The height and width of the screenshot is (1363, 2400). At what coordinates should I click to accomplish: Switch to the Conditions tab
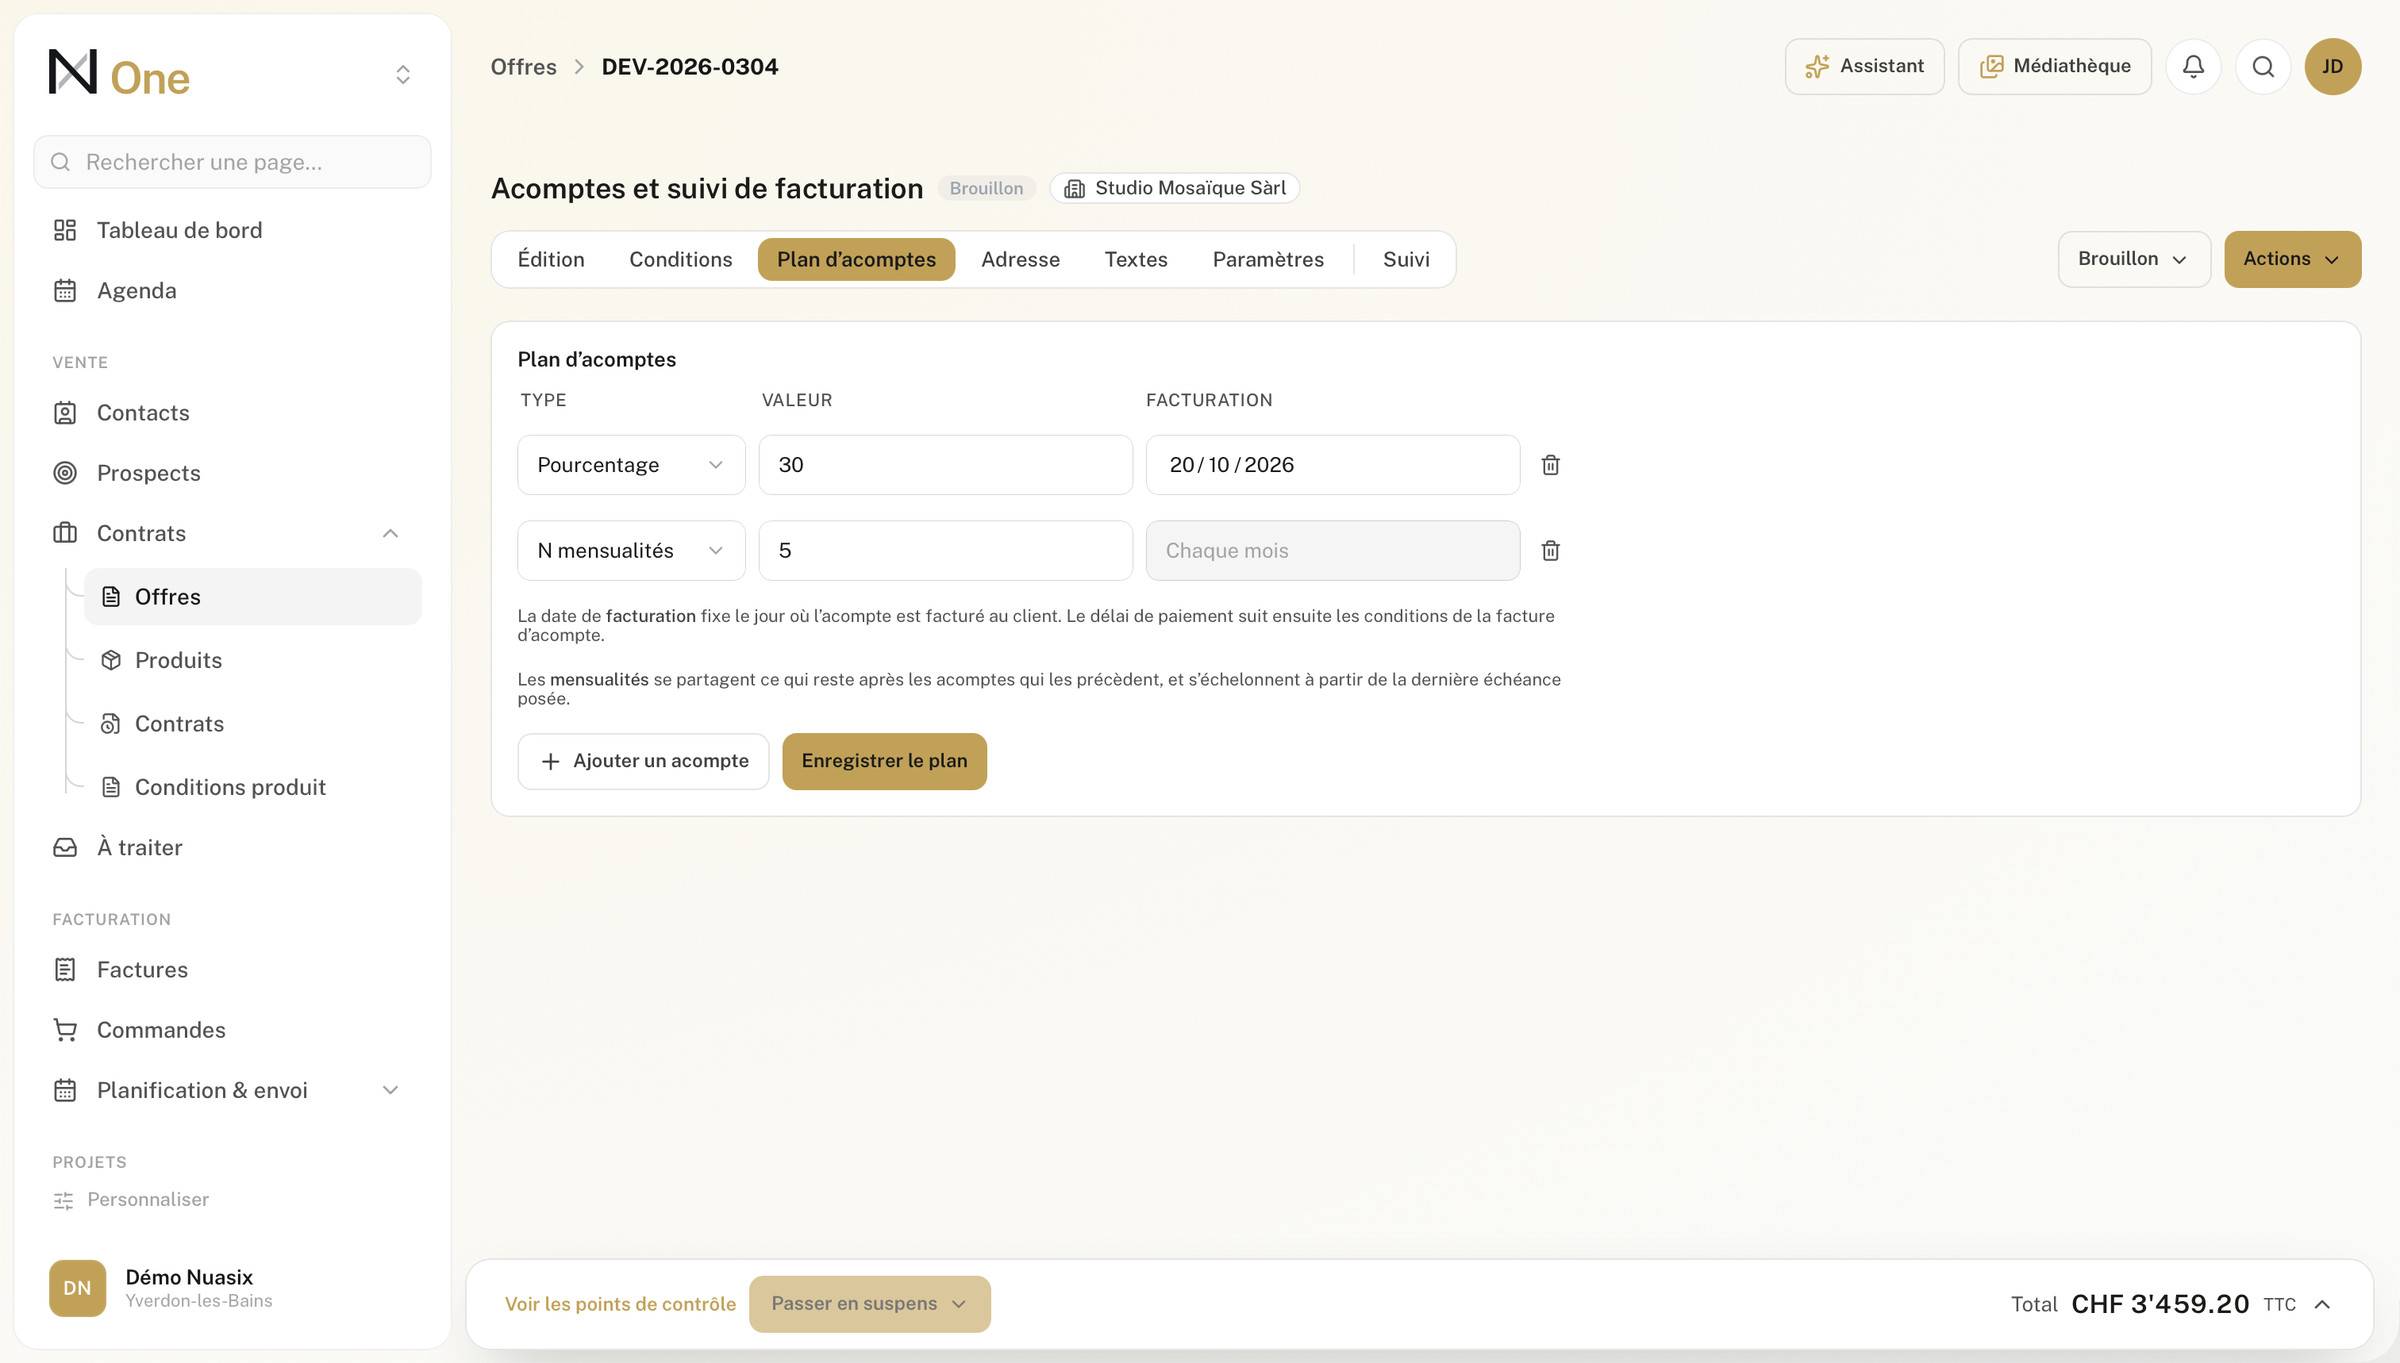[x=680, y=260]
